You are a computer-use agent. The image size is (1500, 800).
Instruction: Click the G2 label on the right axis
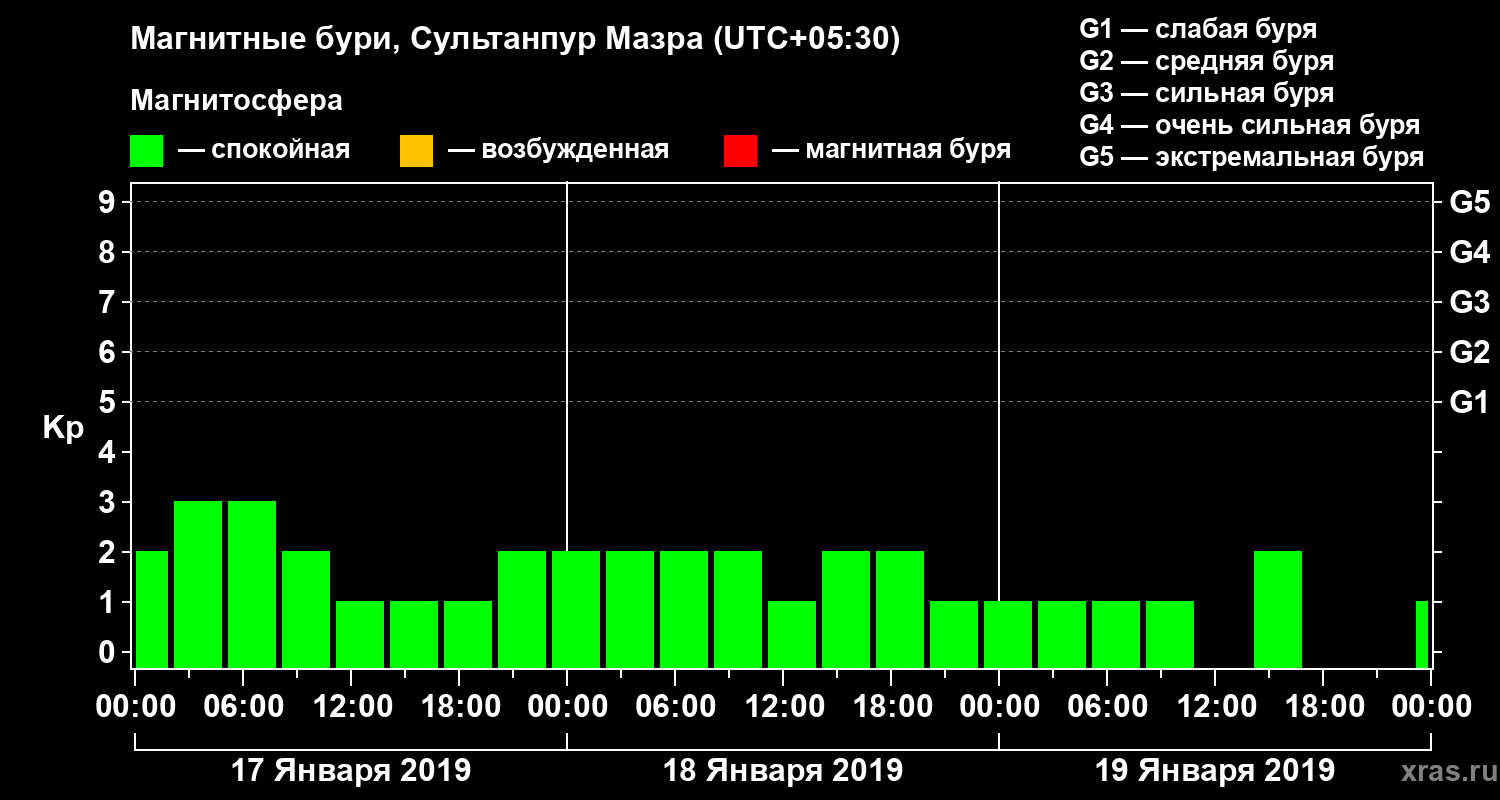coord(1469,353)
